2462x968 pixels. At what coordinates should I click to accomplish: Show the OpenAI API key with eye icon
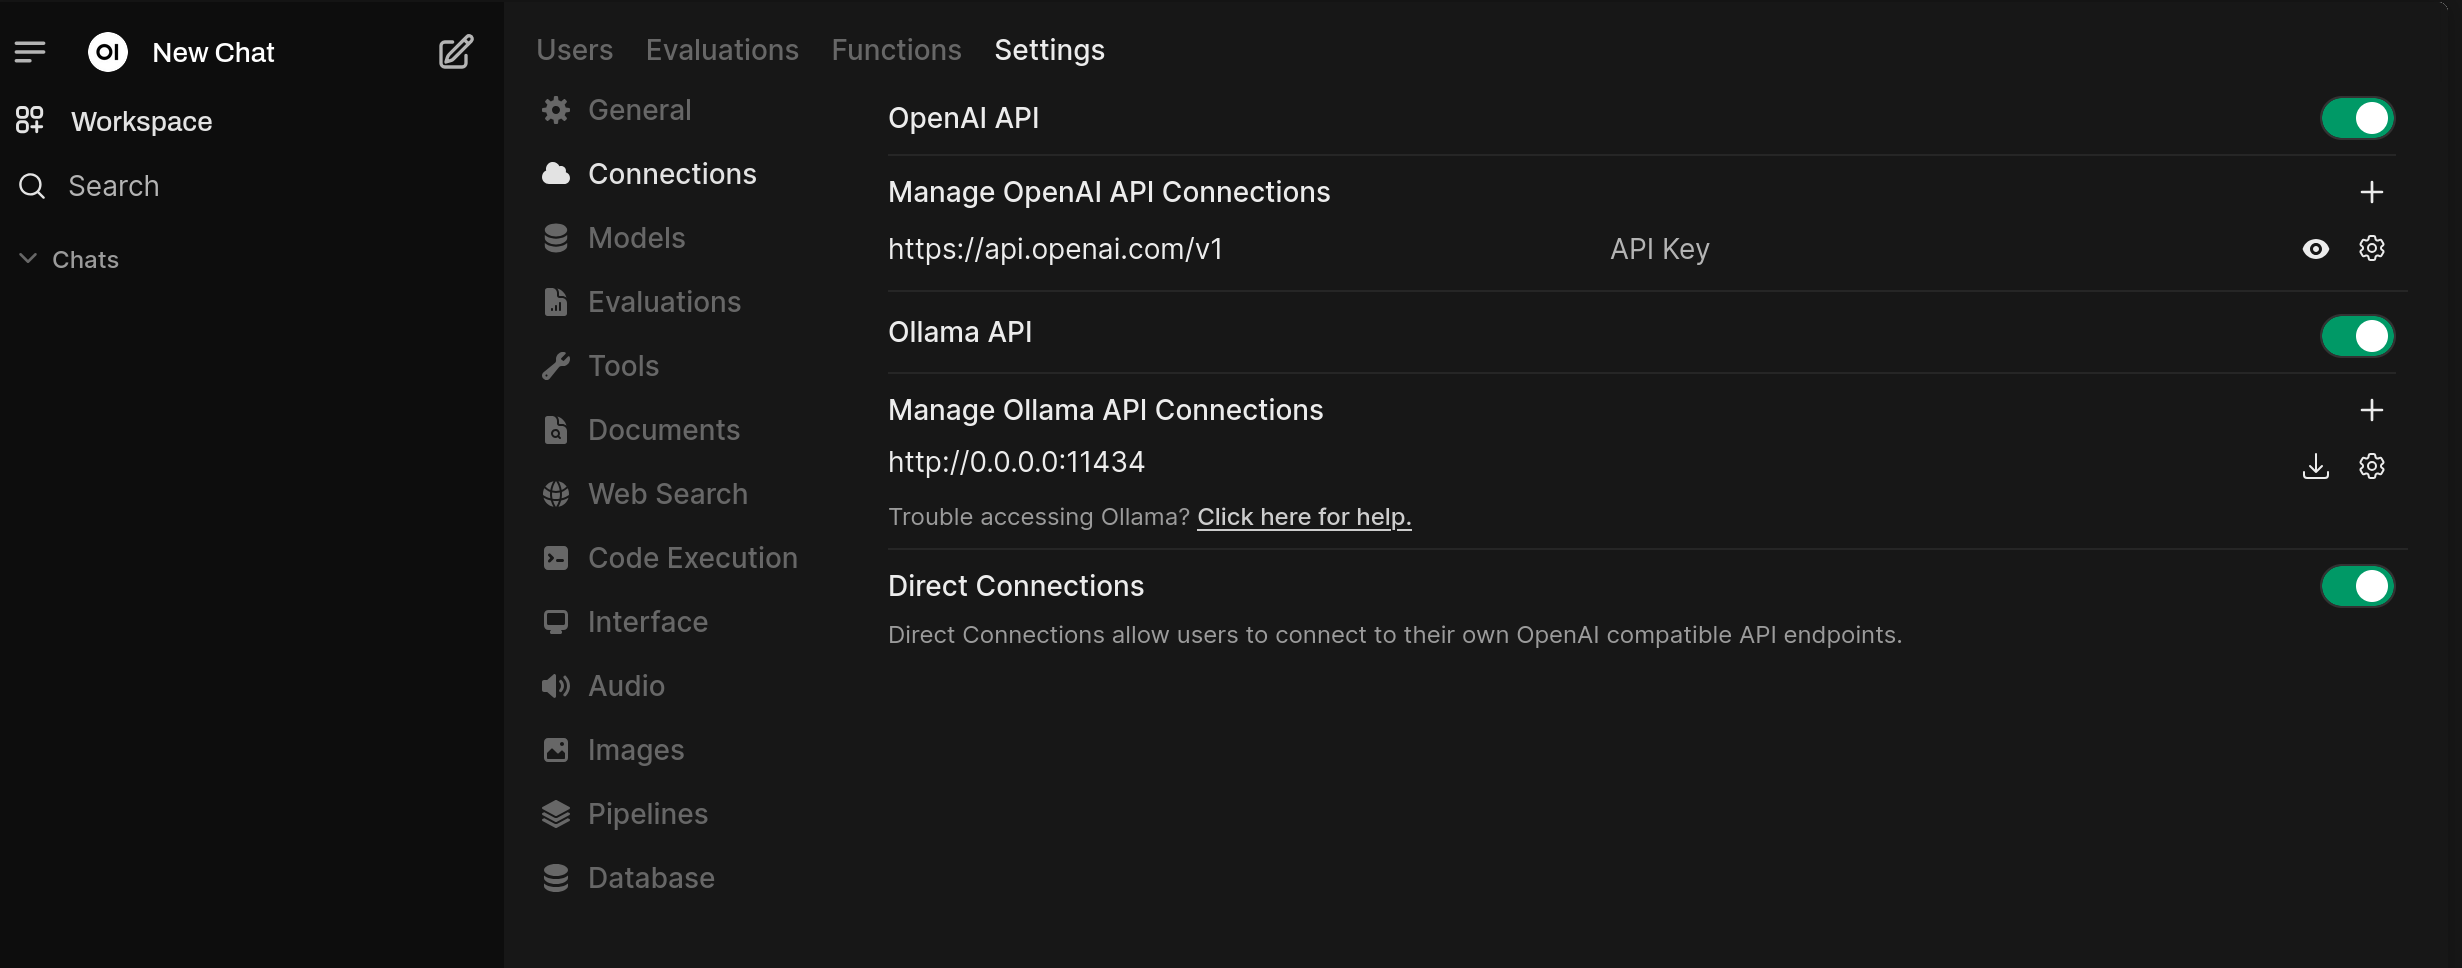pos(2316,249)
